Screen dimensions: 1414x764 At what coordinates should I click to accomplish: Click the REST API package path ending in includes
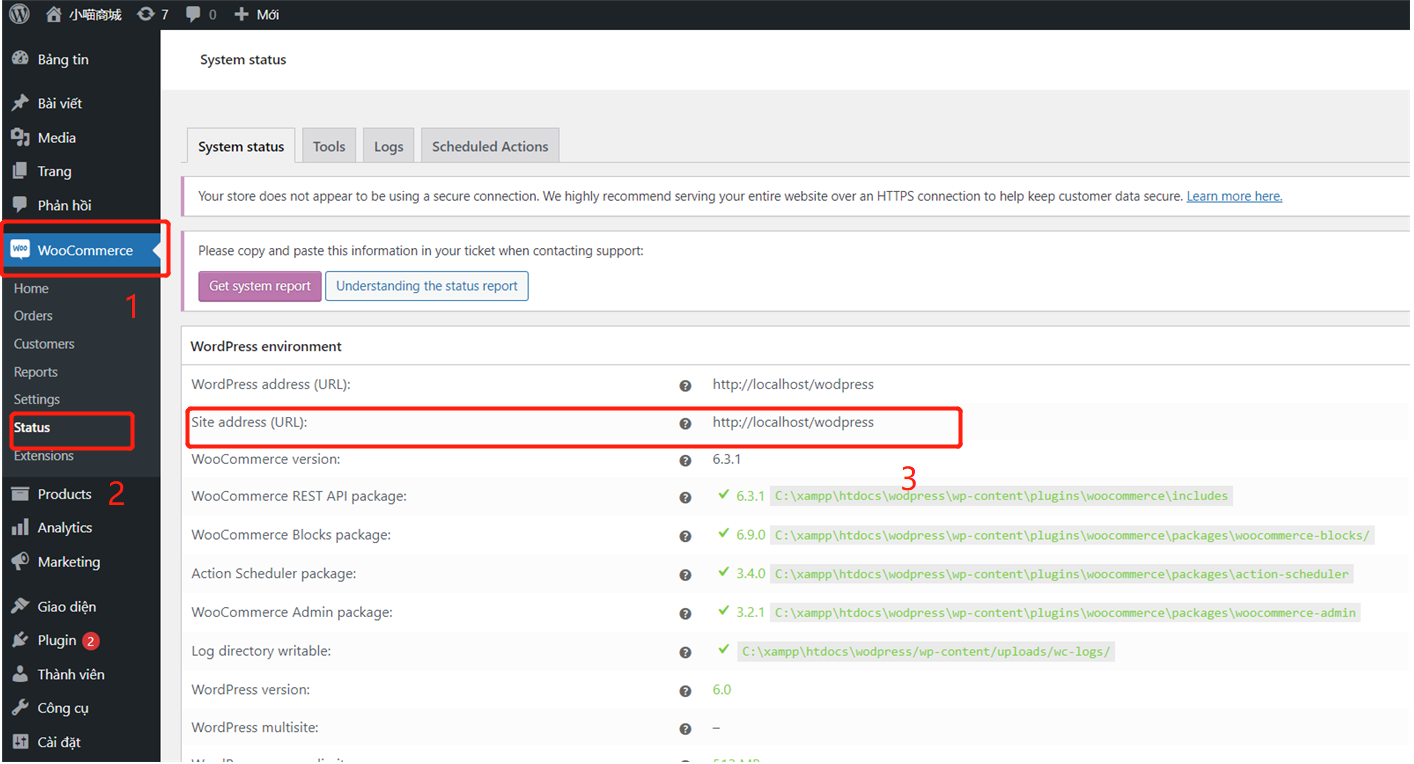tap(1001, 496)
